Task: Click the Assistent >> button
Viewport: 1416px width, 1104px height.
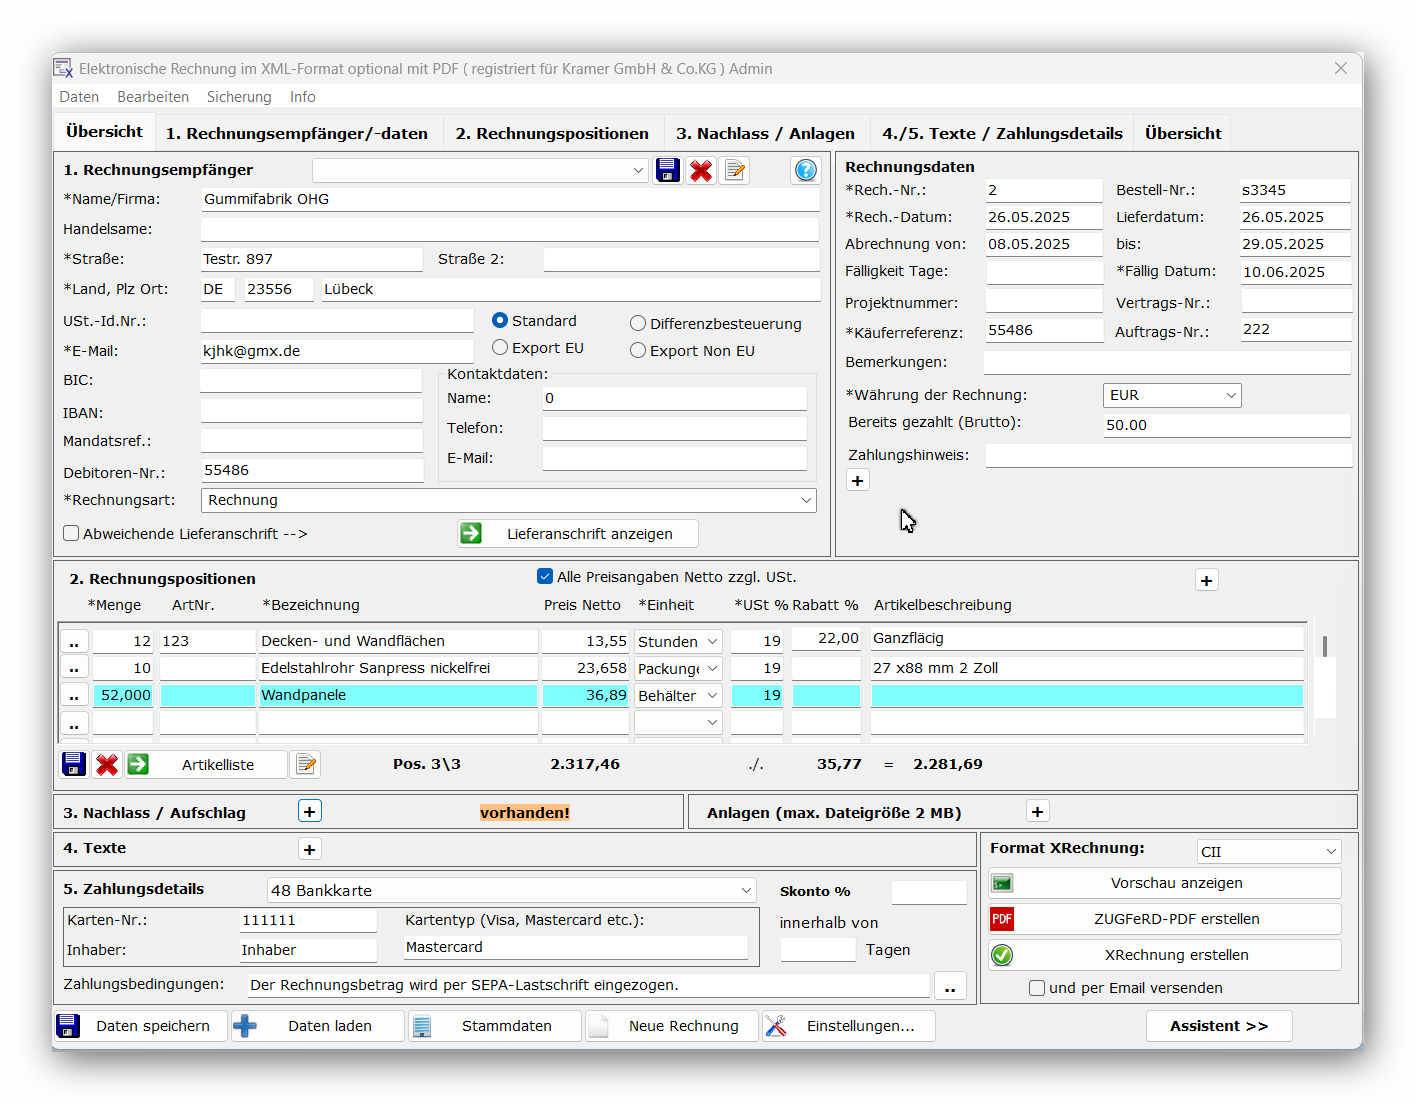Action: [1219, 1026]
